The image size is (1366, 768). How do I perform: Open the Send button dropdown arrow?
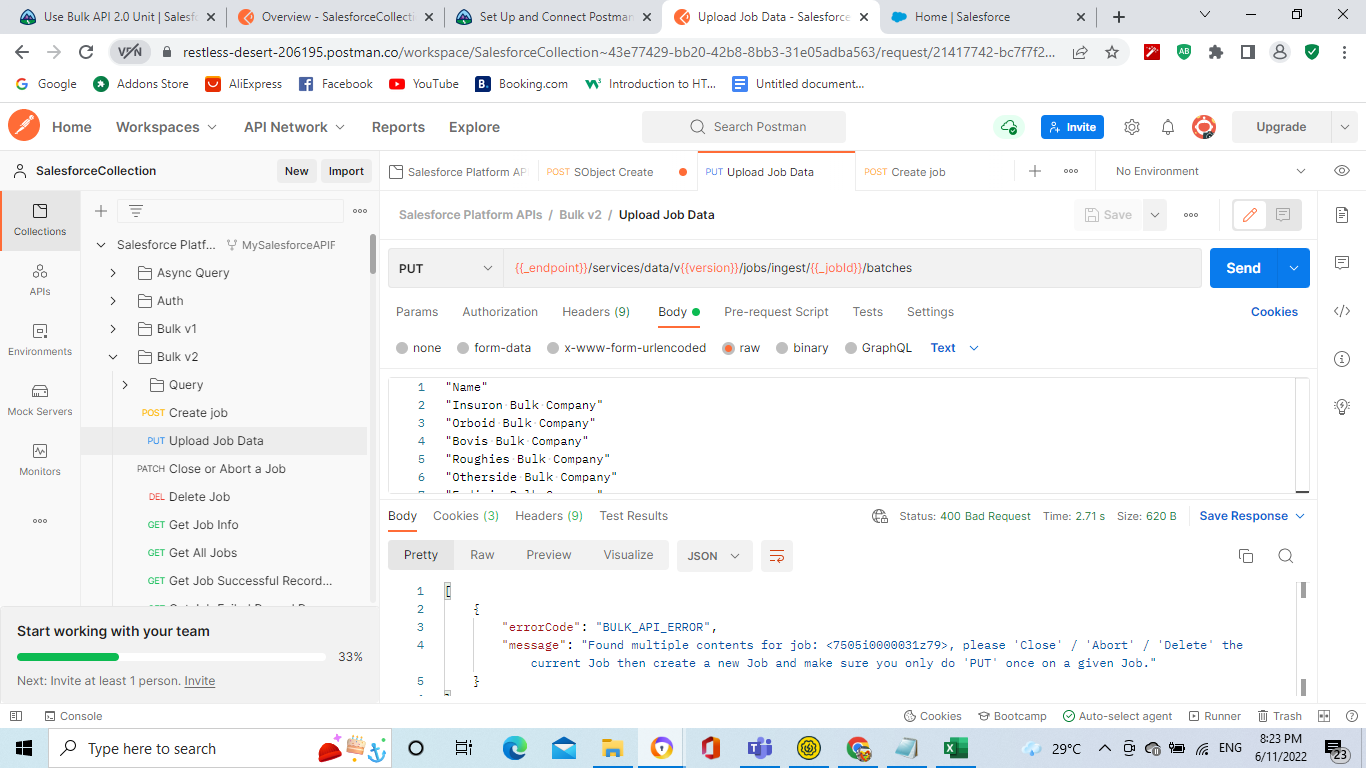point(1294,268)
